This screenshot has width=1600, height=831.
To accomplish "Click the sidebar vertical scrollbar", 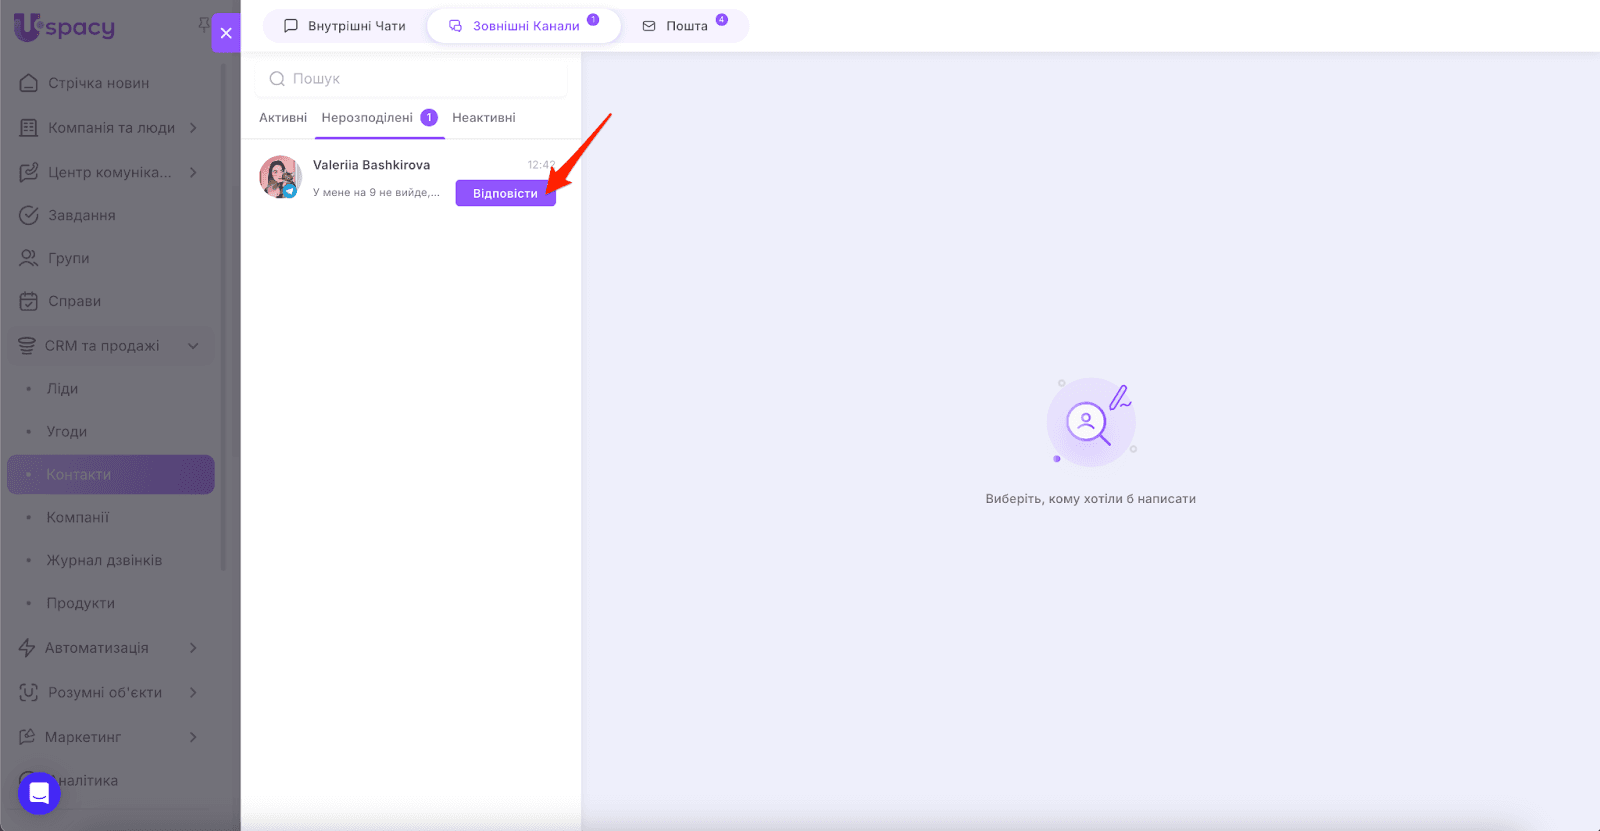I will coord(223,316).
